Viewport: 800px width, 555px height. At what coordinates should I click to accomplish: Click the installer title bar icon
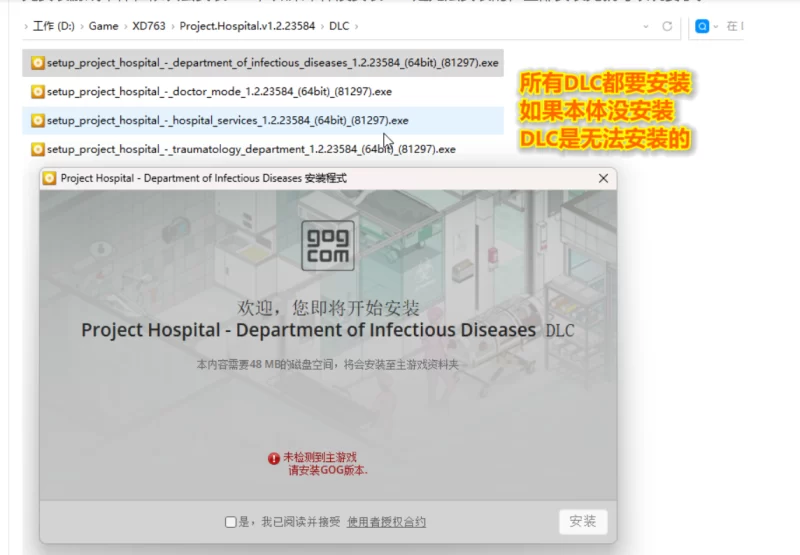49,179
